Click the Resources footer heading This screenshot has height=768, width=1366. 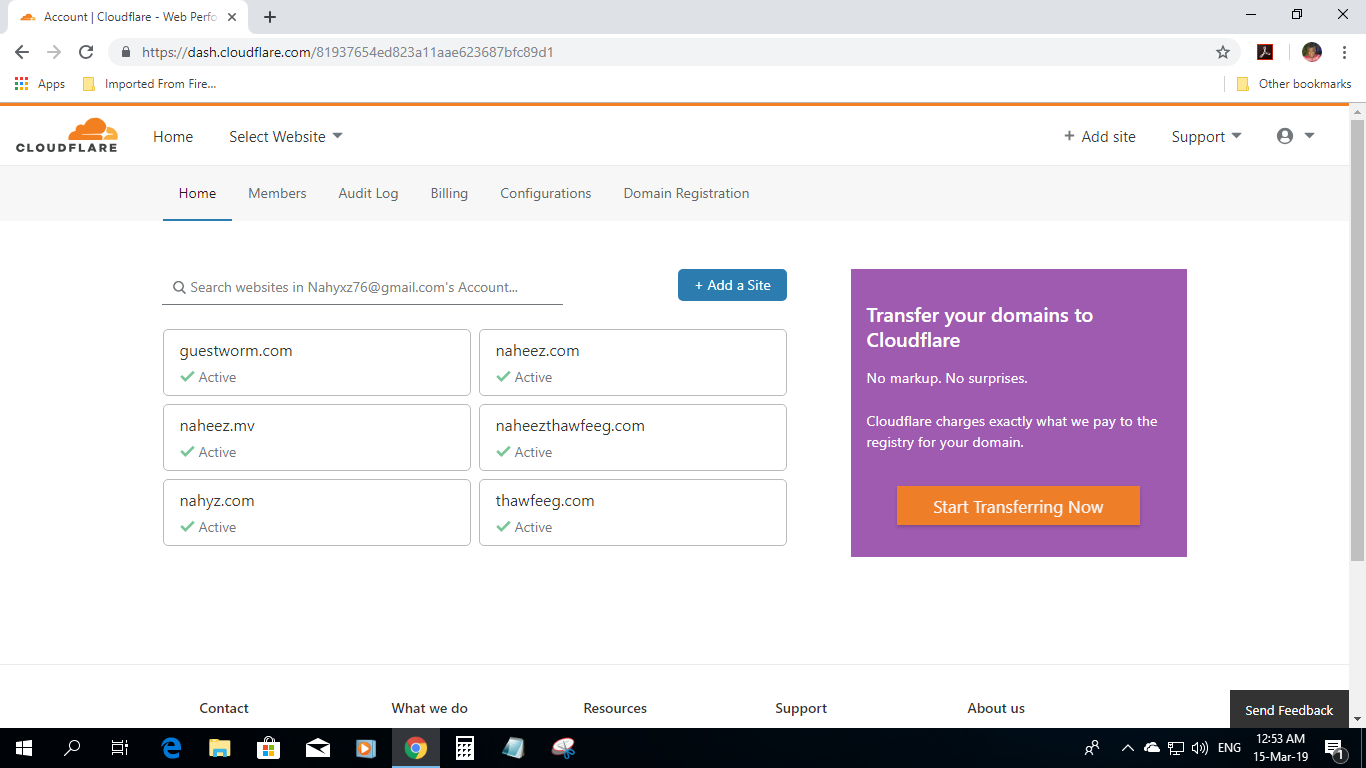coord(615,708)
